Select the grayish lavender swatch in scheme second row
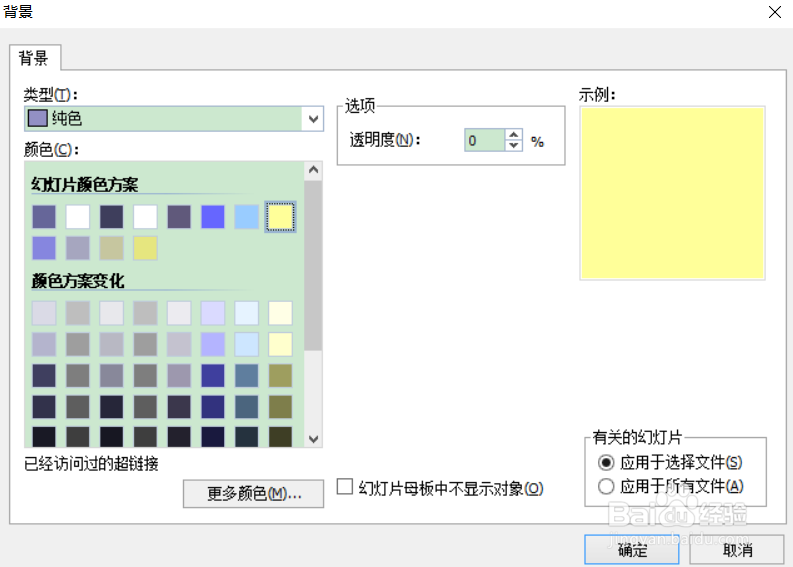793x567 pixels. (78, 248)
